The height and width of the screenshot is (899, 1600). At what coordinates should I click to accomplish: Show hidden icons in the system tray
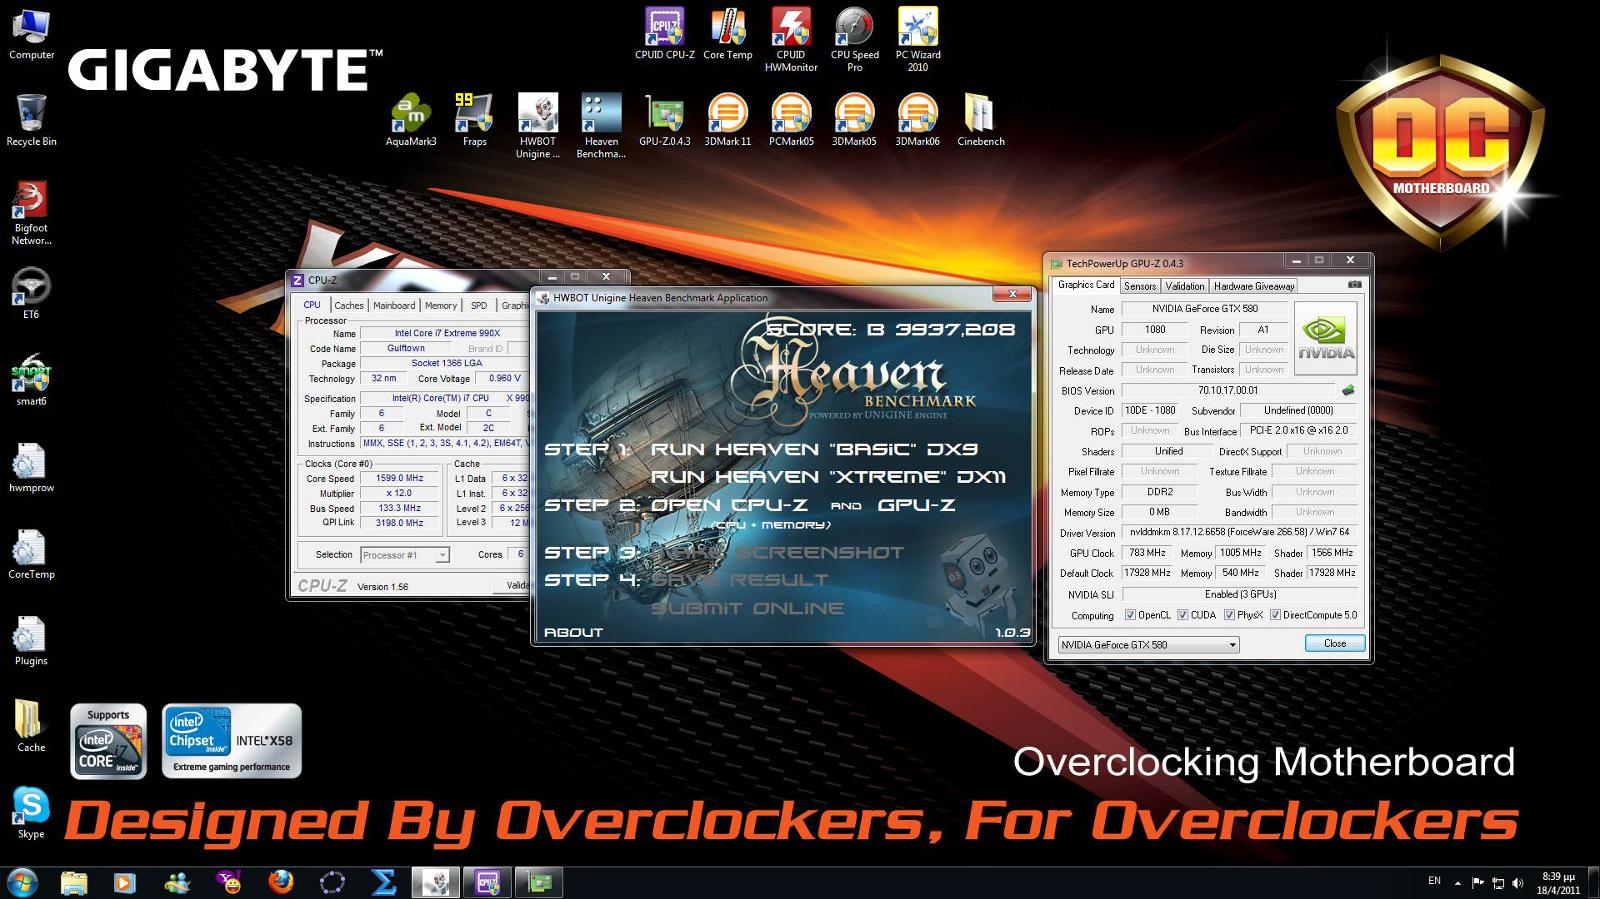[x=1457, y=883]
